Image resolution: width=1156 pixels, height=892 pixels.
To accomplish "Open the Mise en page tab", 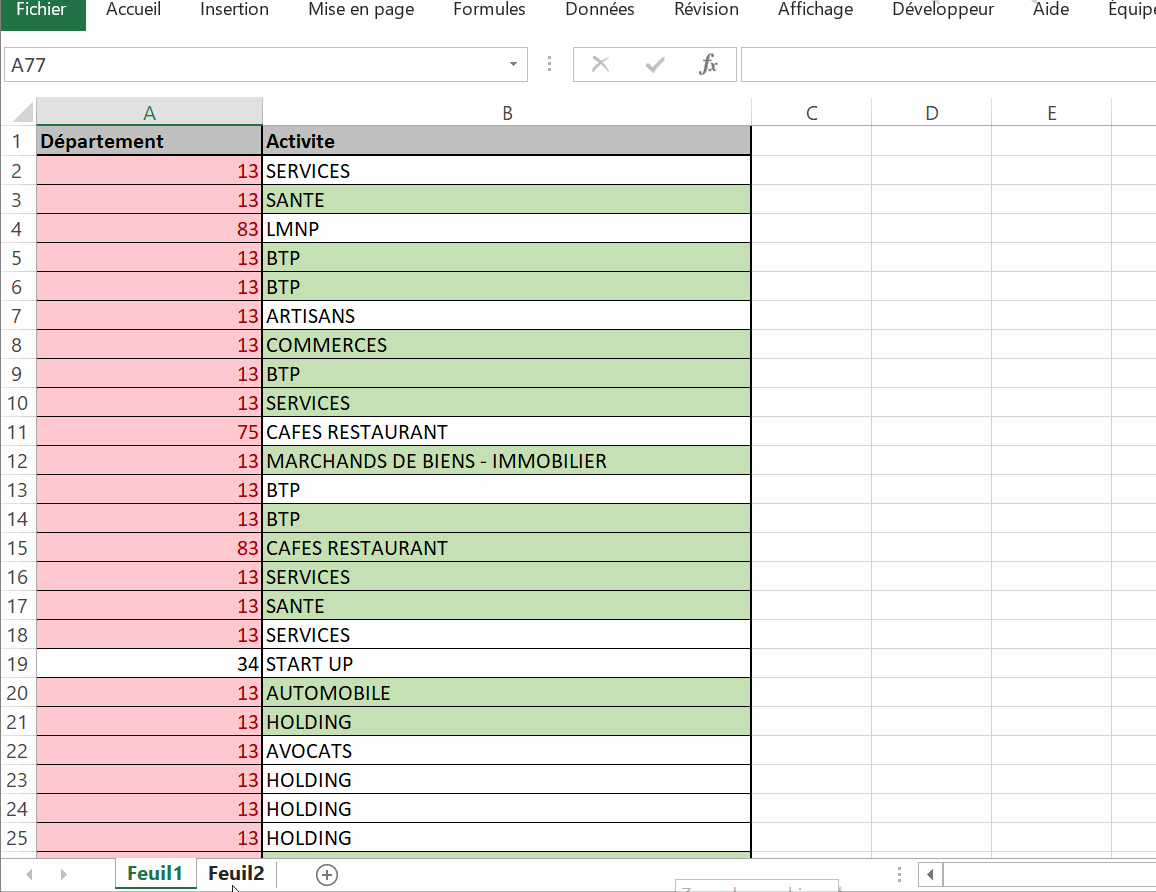I will point(361,10).
